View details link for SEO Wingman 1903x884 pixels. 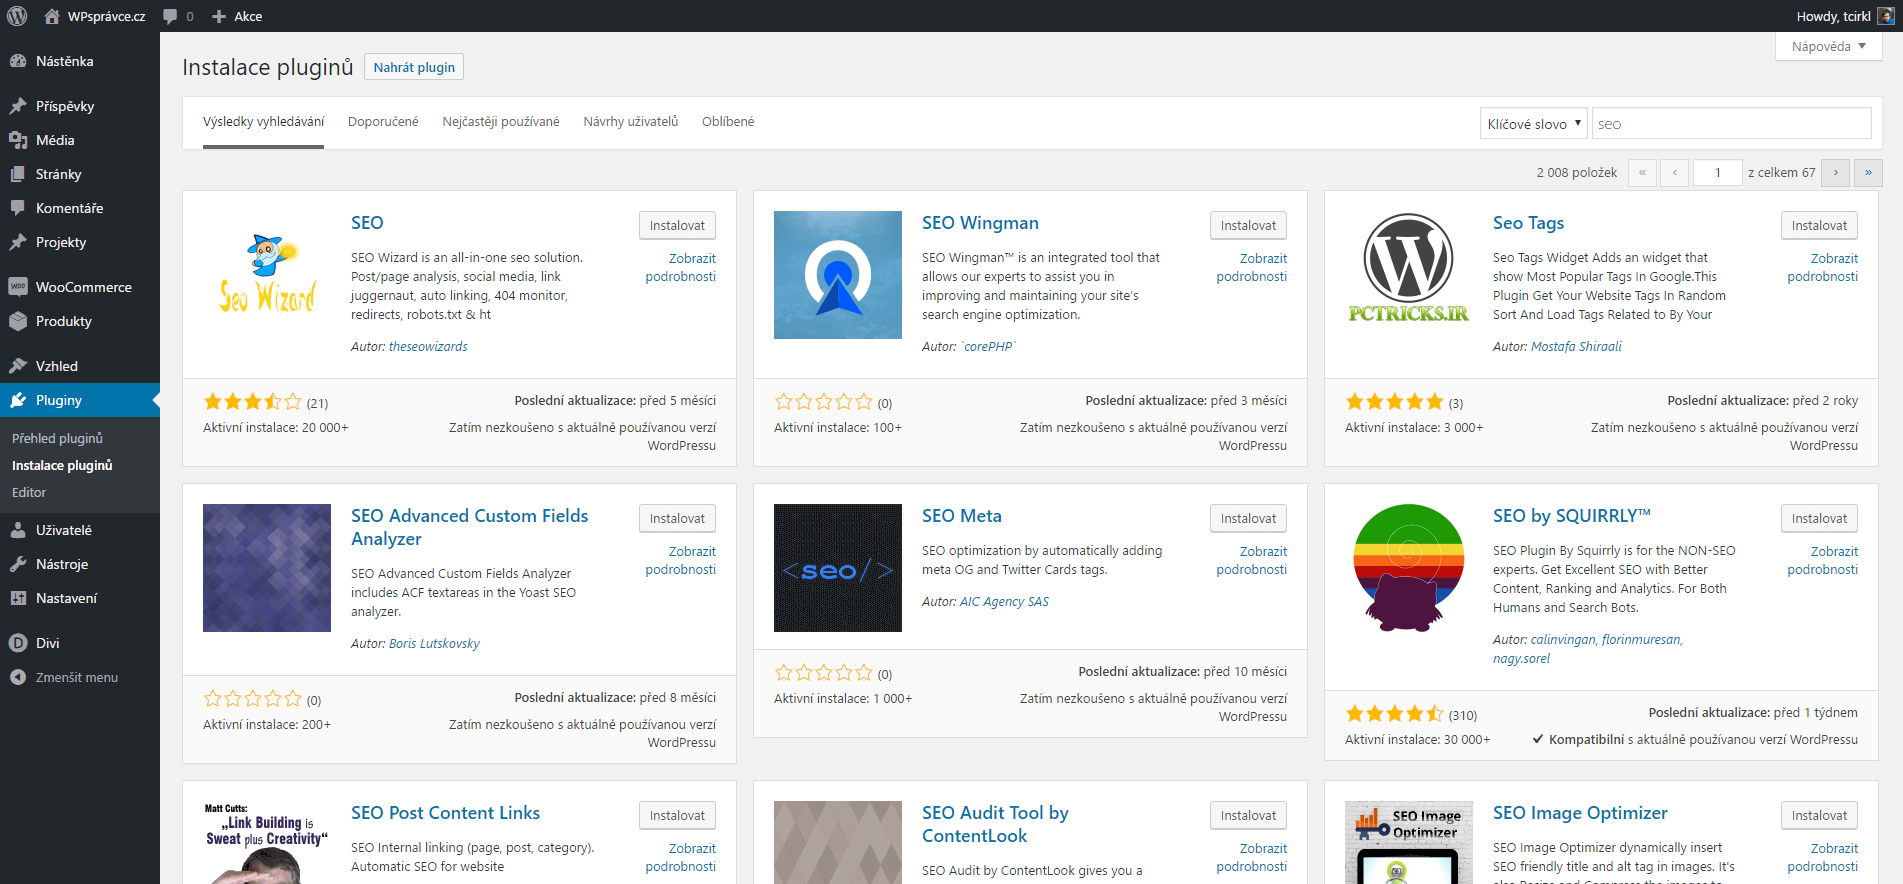pyautogui.click(x=1251, y=267)
